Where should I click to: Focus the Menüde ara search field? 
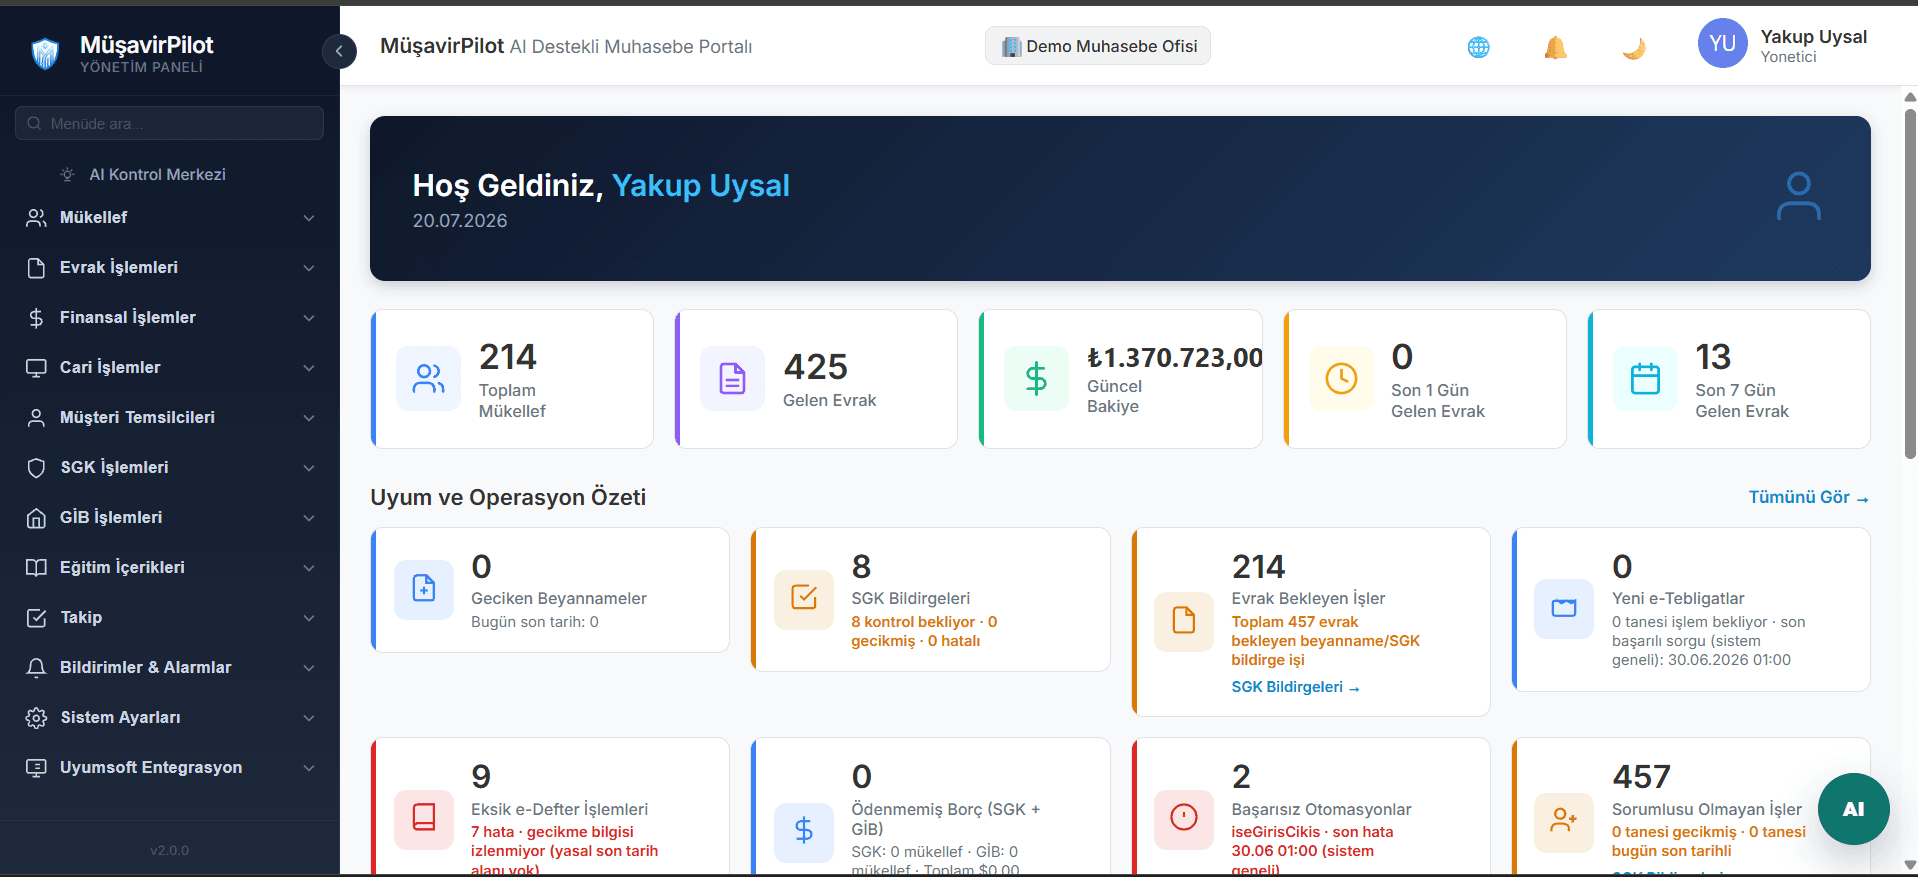tap(169, 123)
